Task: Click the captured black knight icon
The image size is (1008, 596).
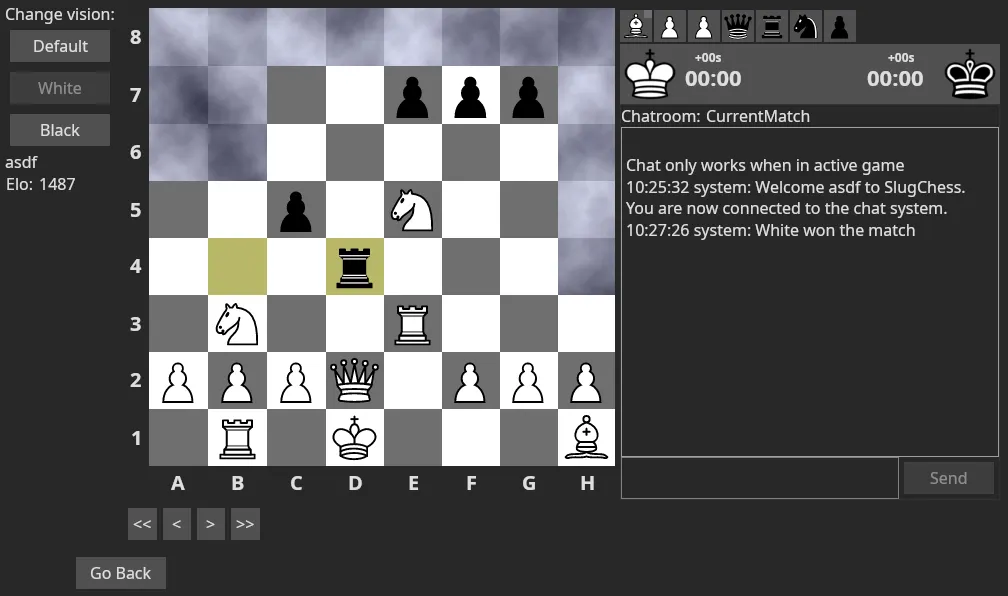Action: click(806, 26)
